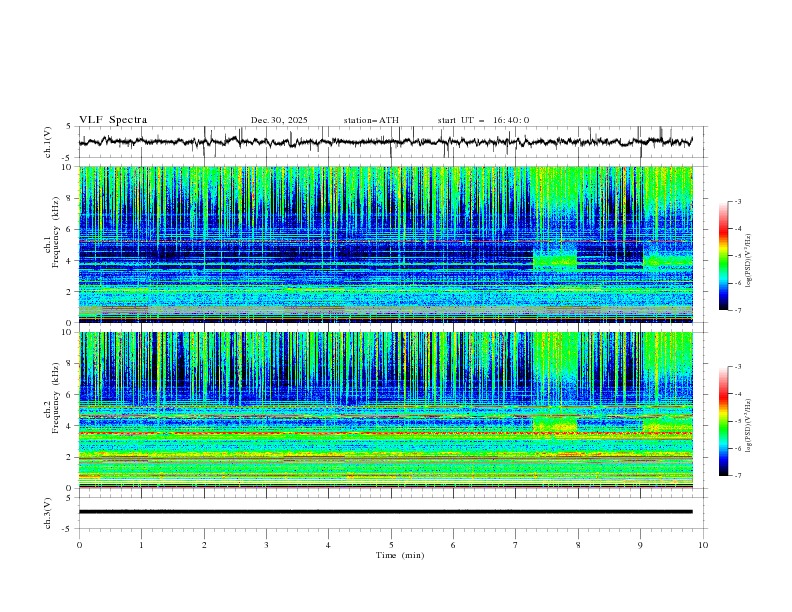
Task: Click the ch.3 flat voltage trace
Action: pyautogui.click(x=385, y=512)
